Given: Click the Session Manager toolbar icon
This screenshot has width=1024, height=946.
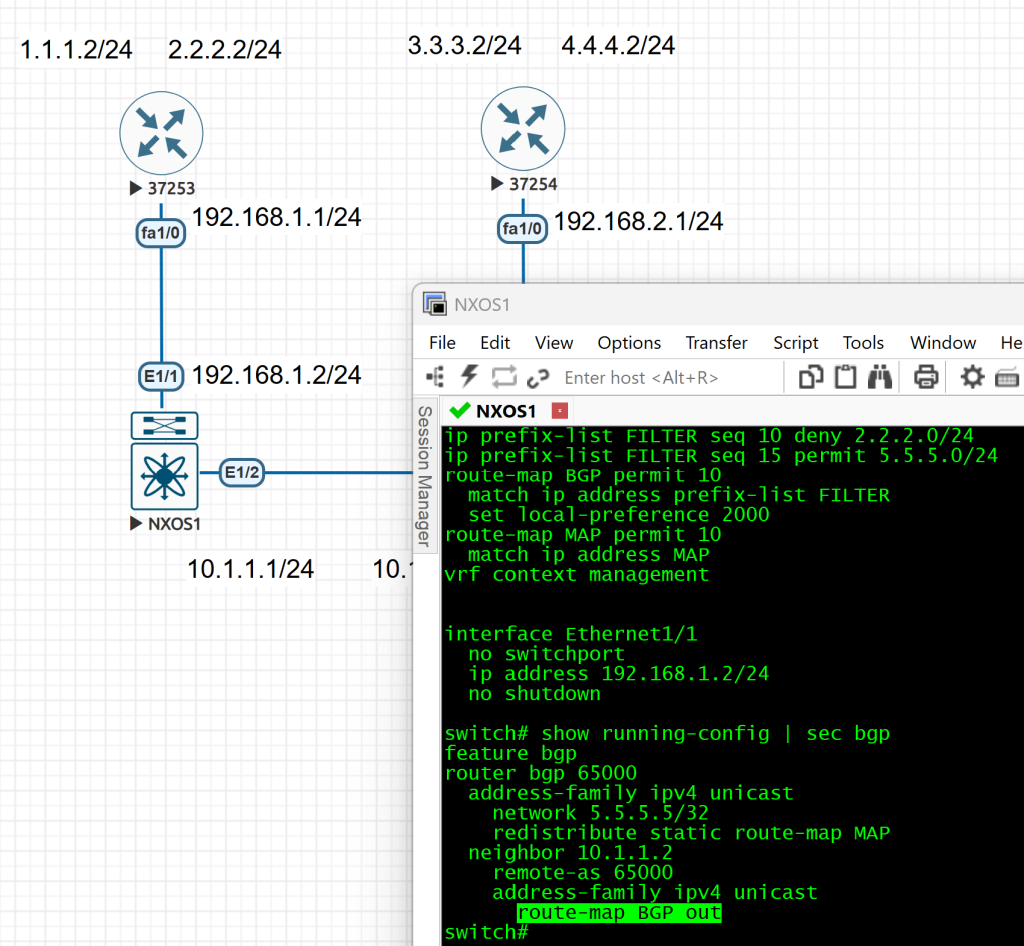Looking at the screenshot, I should (x=435, y=377).
